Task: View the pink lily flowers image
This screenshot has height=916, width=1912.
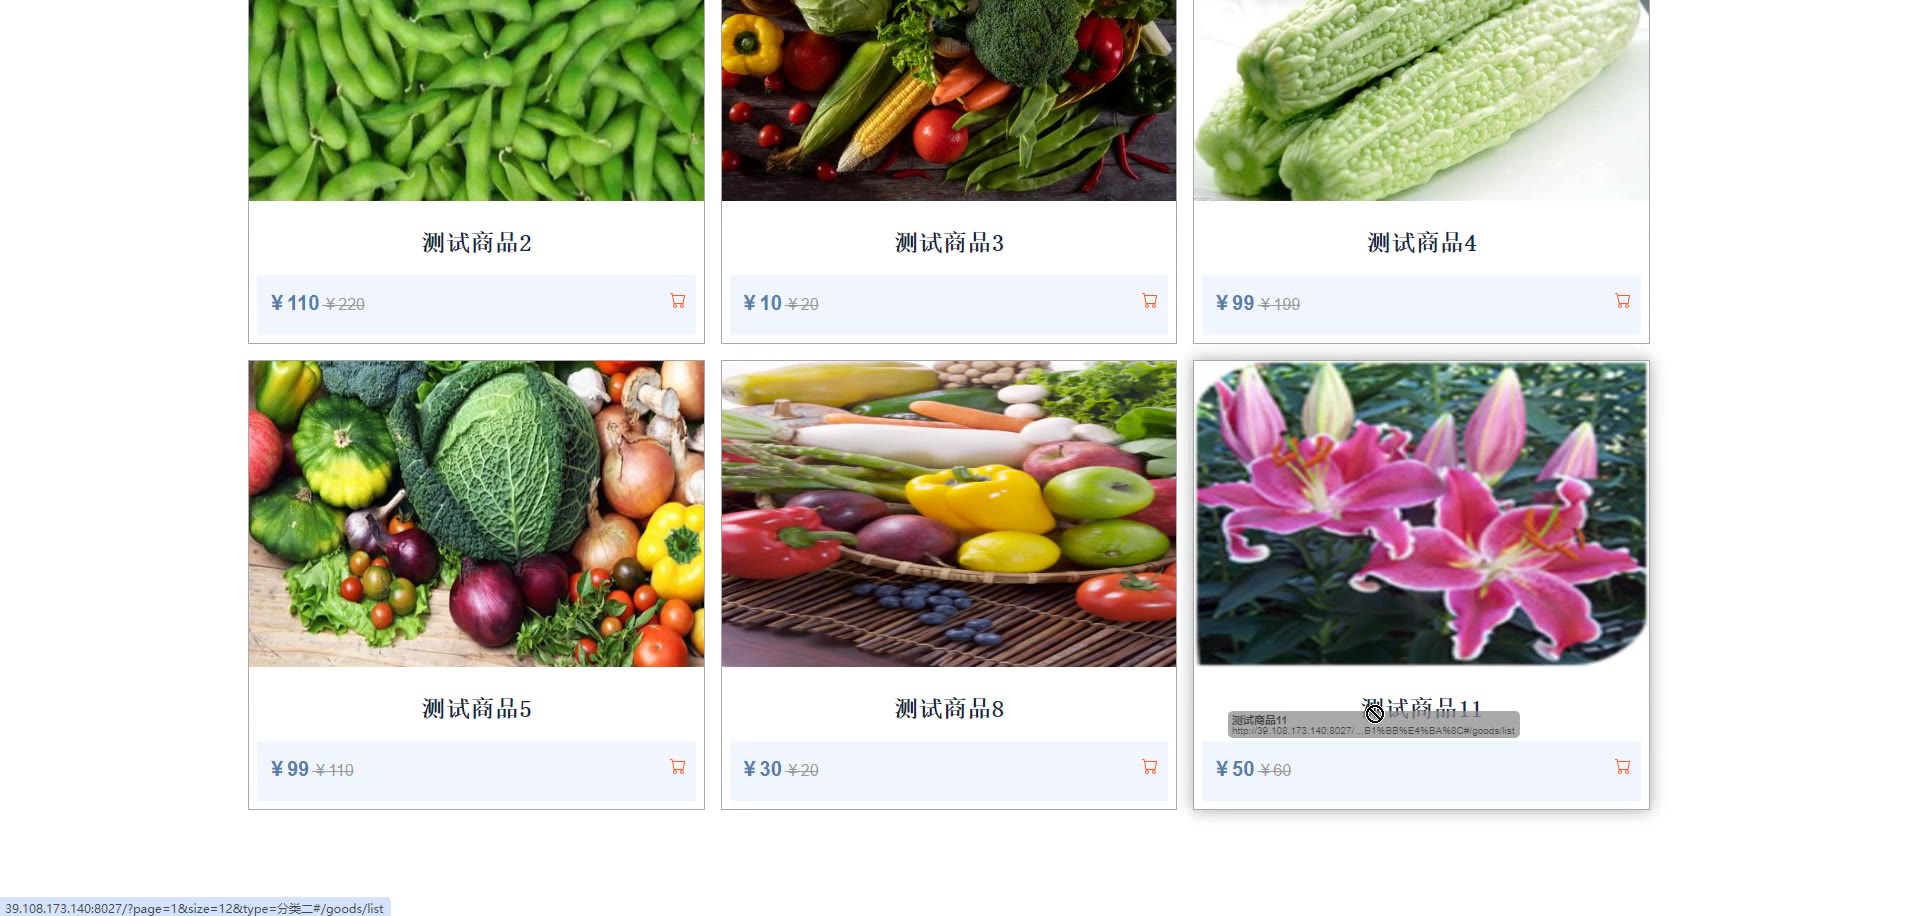Action: pyautogui.click(x=1421, y=514)
